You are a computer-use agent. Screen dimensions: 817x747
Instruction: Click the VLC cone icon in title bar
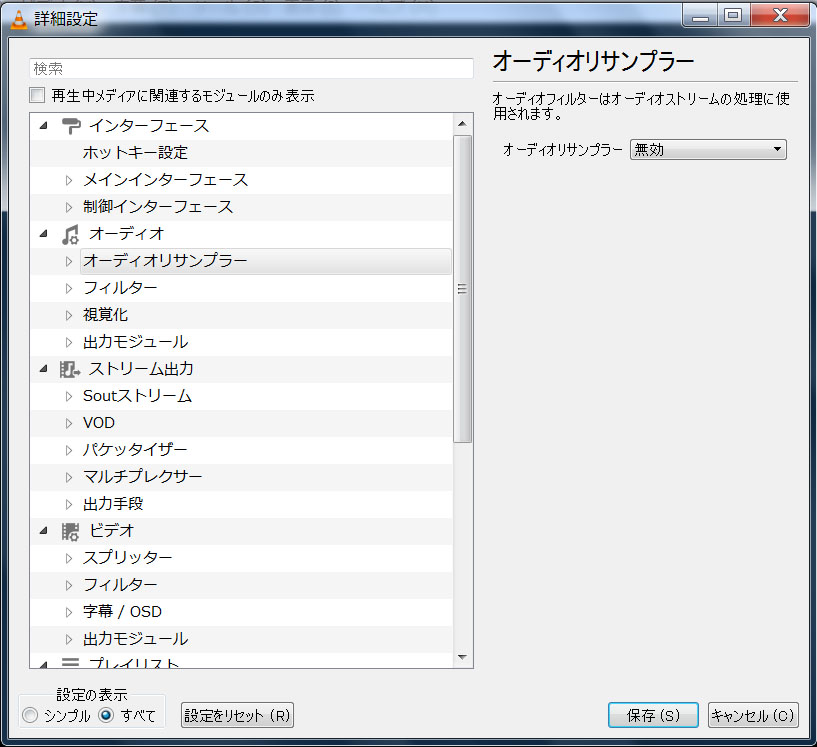click(x=19, y=19)
